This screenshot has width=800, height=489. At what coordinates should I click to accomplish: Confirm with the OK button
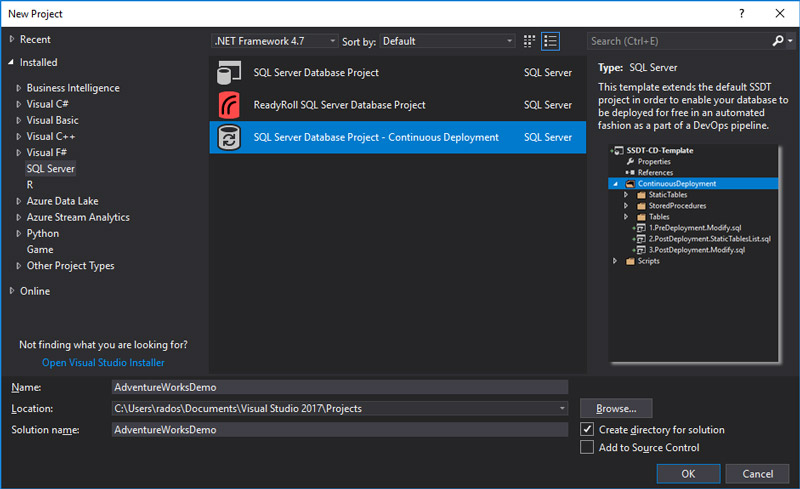(688, 474)
